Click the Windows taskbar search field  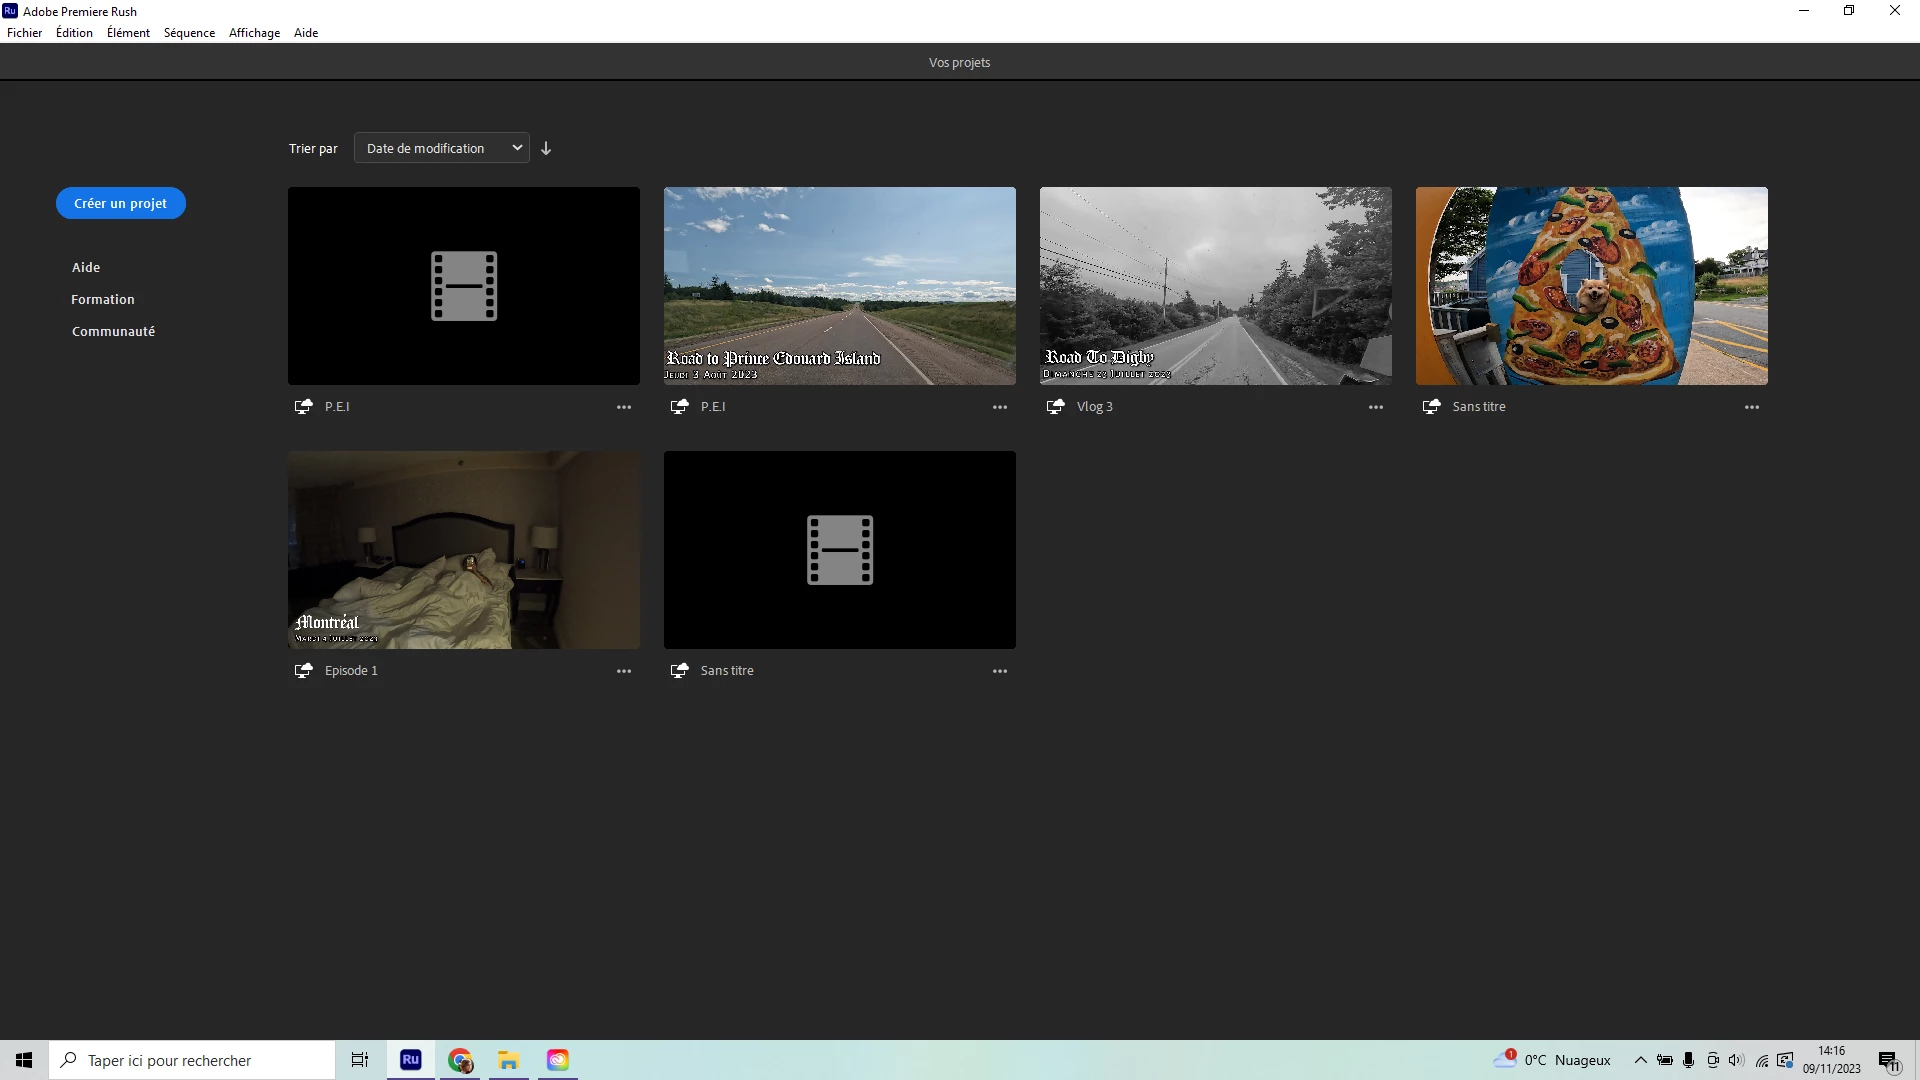coord(192,1060)
